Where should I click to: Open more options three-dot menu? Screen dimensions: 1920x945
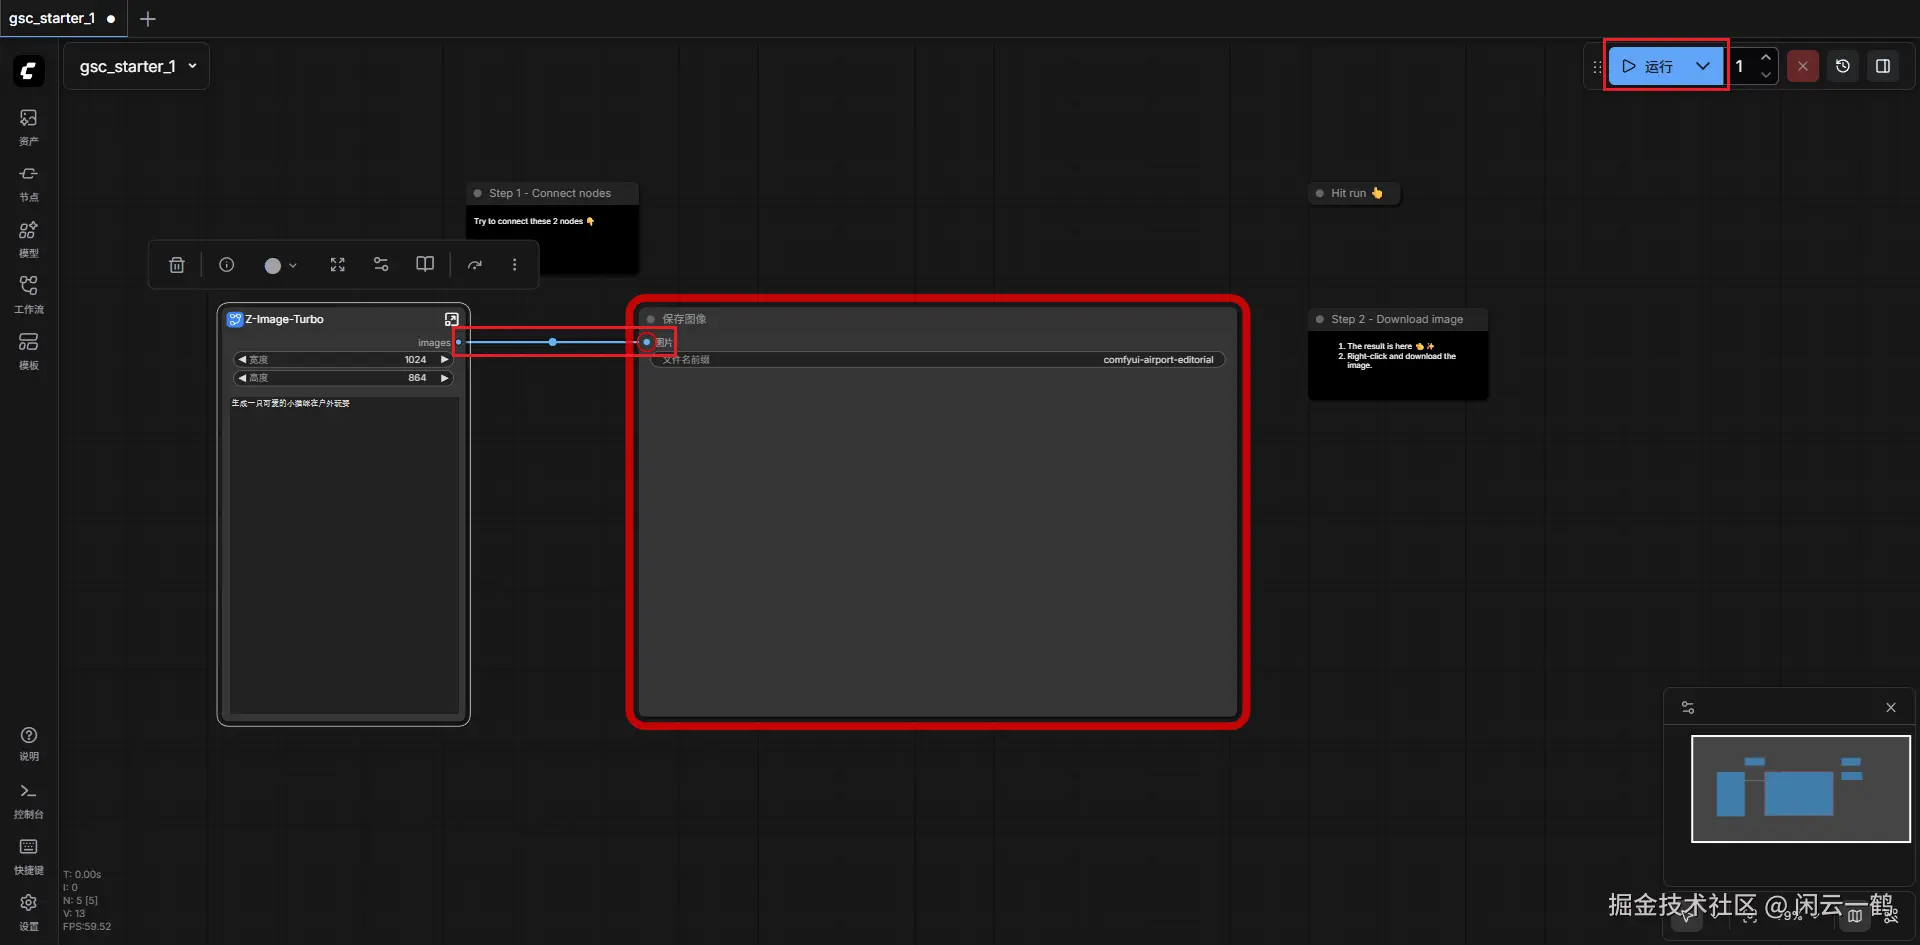tap(515, 265)
